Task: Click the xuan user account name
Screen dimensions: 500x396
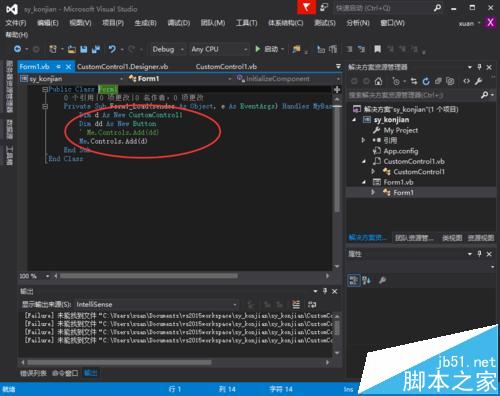Action: click(466, 23)
